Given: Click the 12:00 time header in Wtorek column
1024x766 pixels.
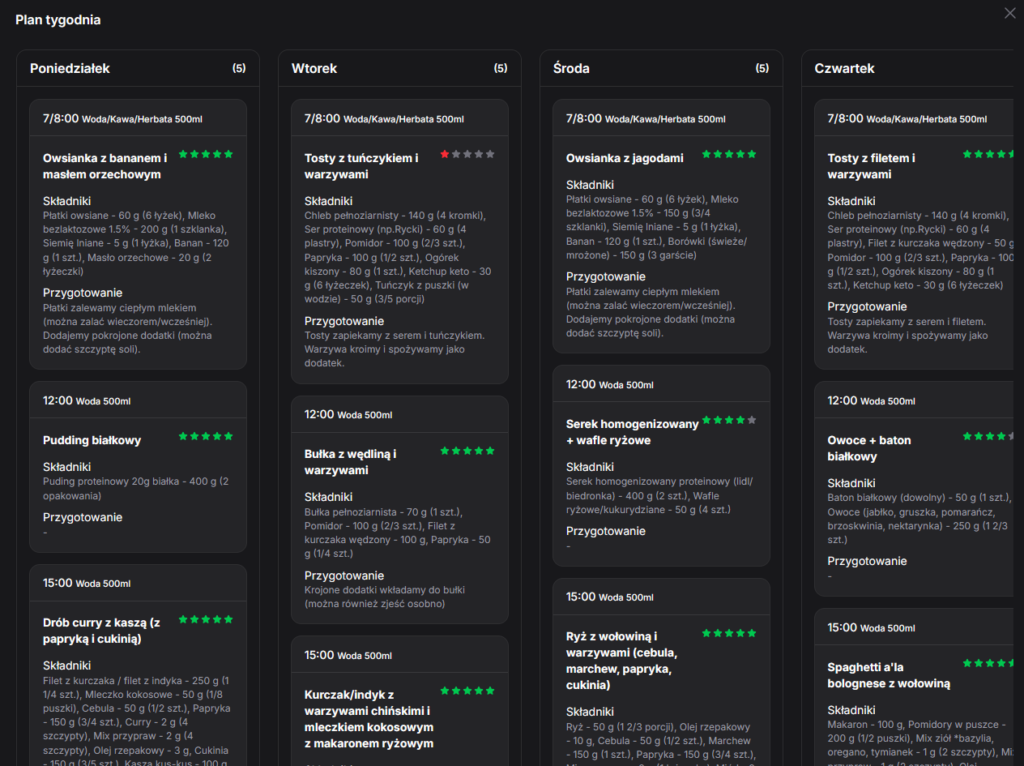Looking at the screenshot, I should (320, 414).
